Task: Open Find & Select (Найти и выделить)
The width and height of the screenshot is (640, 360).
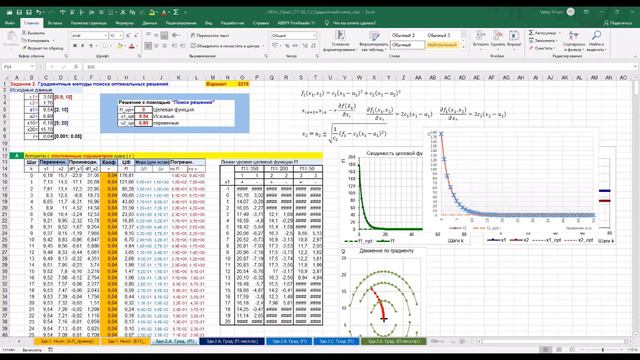Action: coord(596,41)
